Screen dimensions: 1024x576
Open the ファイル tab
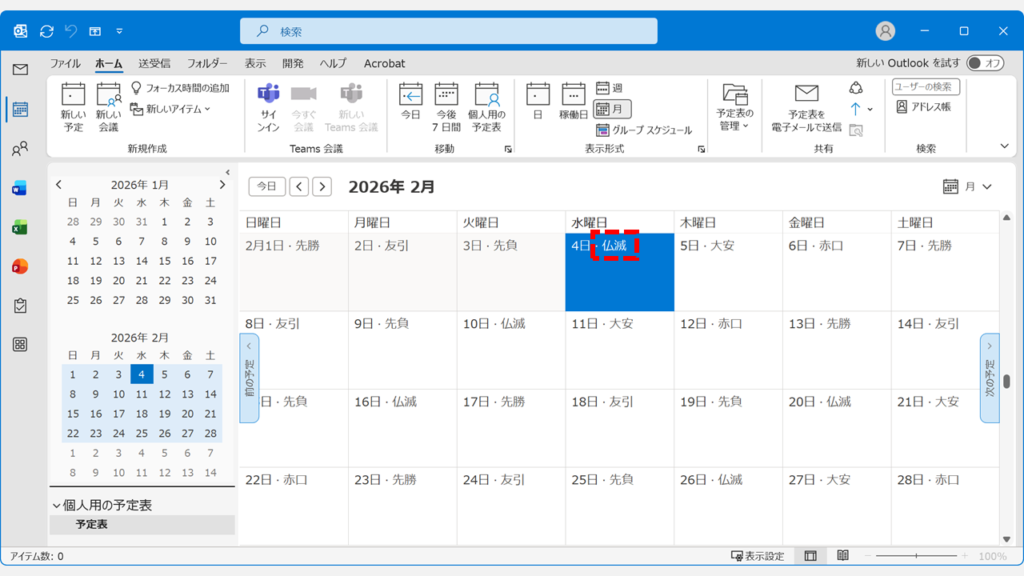[x=65, y=63]
